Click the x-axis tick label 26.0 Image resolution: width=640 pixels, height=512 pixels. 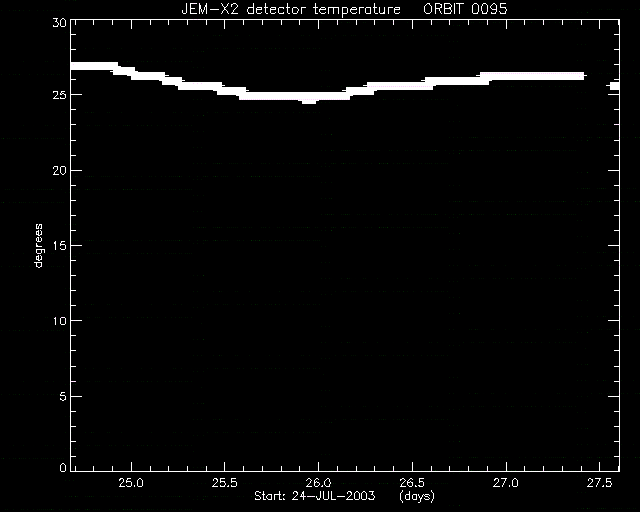318,483
